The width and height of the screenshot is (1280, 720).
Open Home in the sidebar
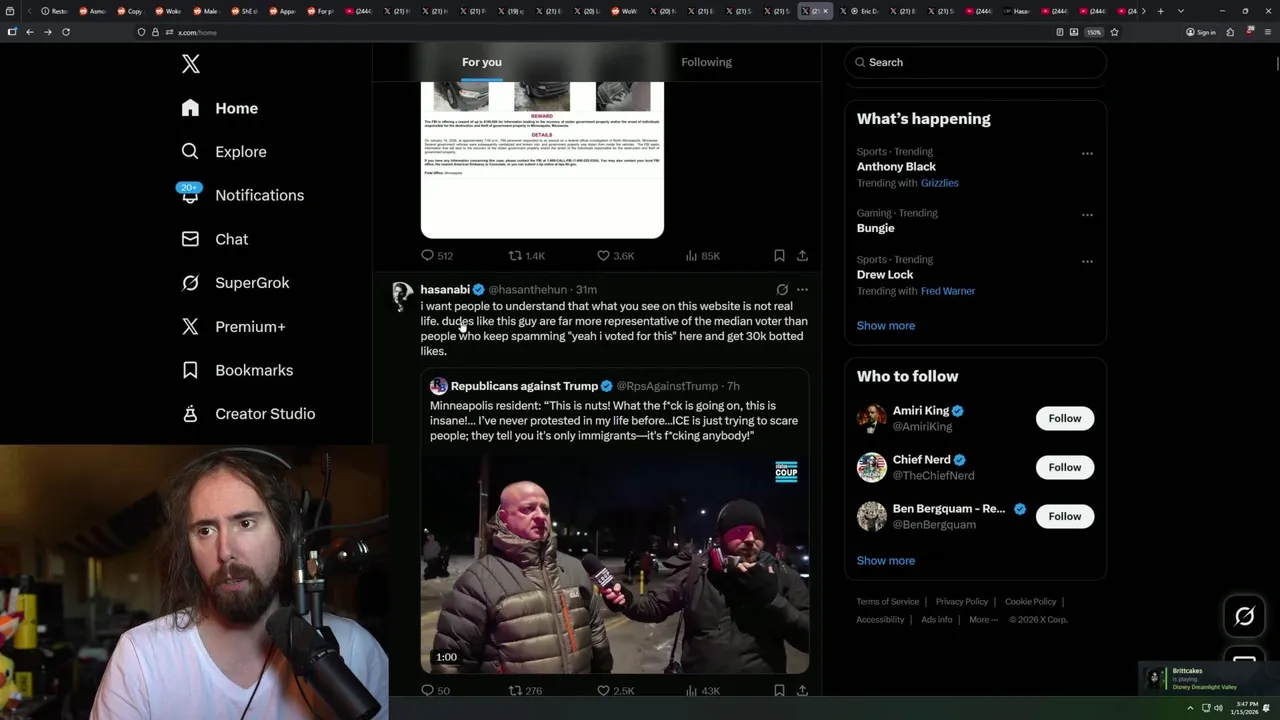tap(220, 108)
